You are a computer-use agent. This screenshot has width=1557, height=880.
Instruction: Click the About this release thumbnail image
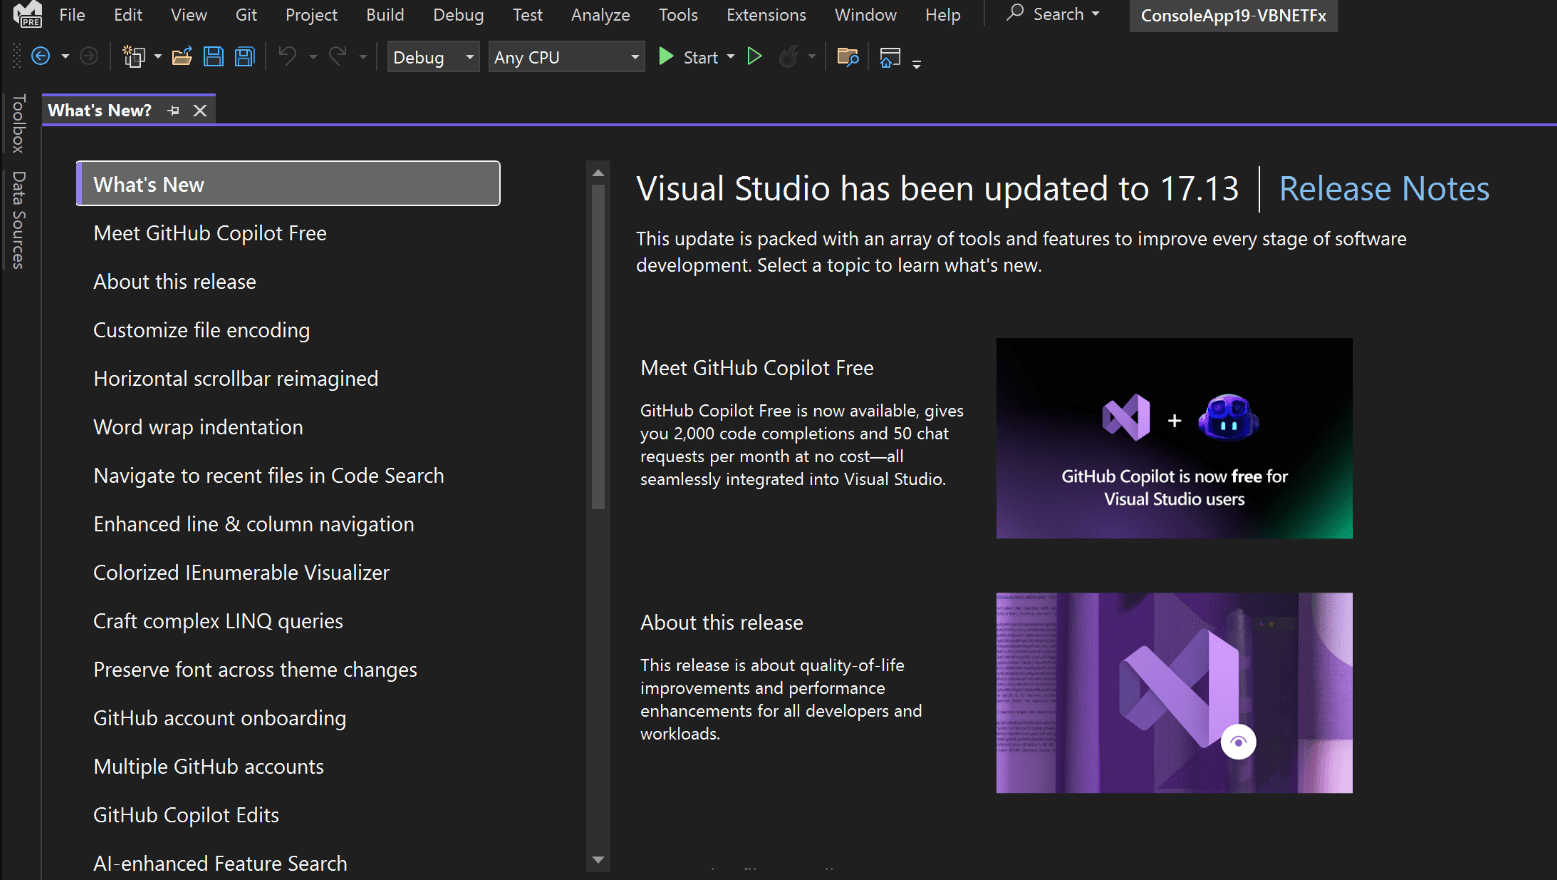click(1174, 693)
